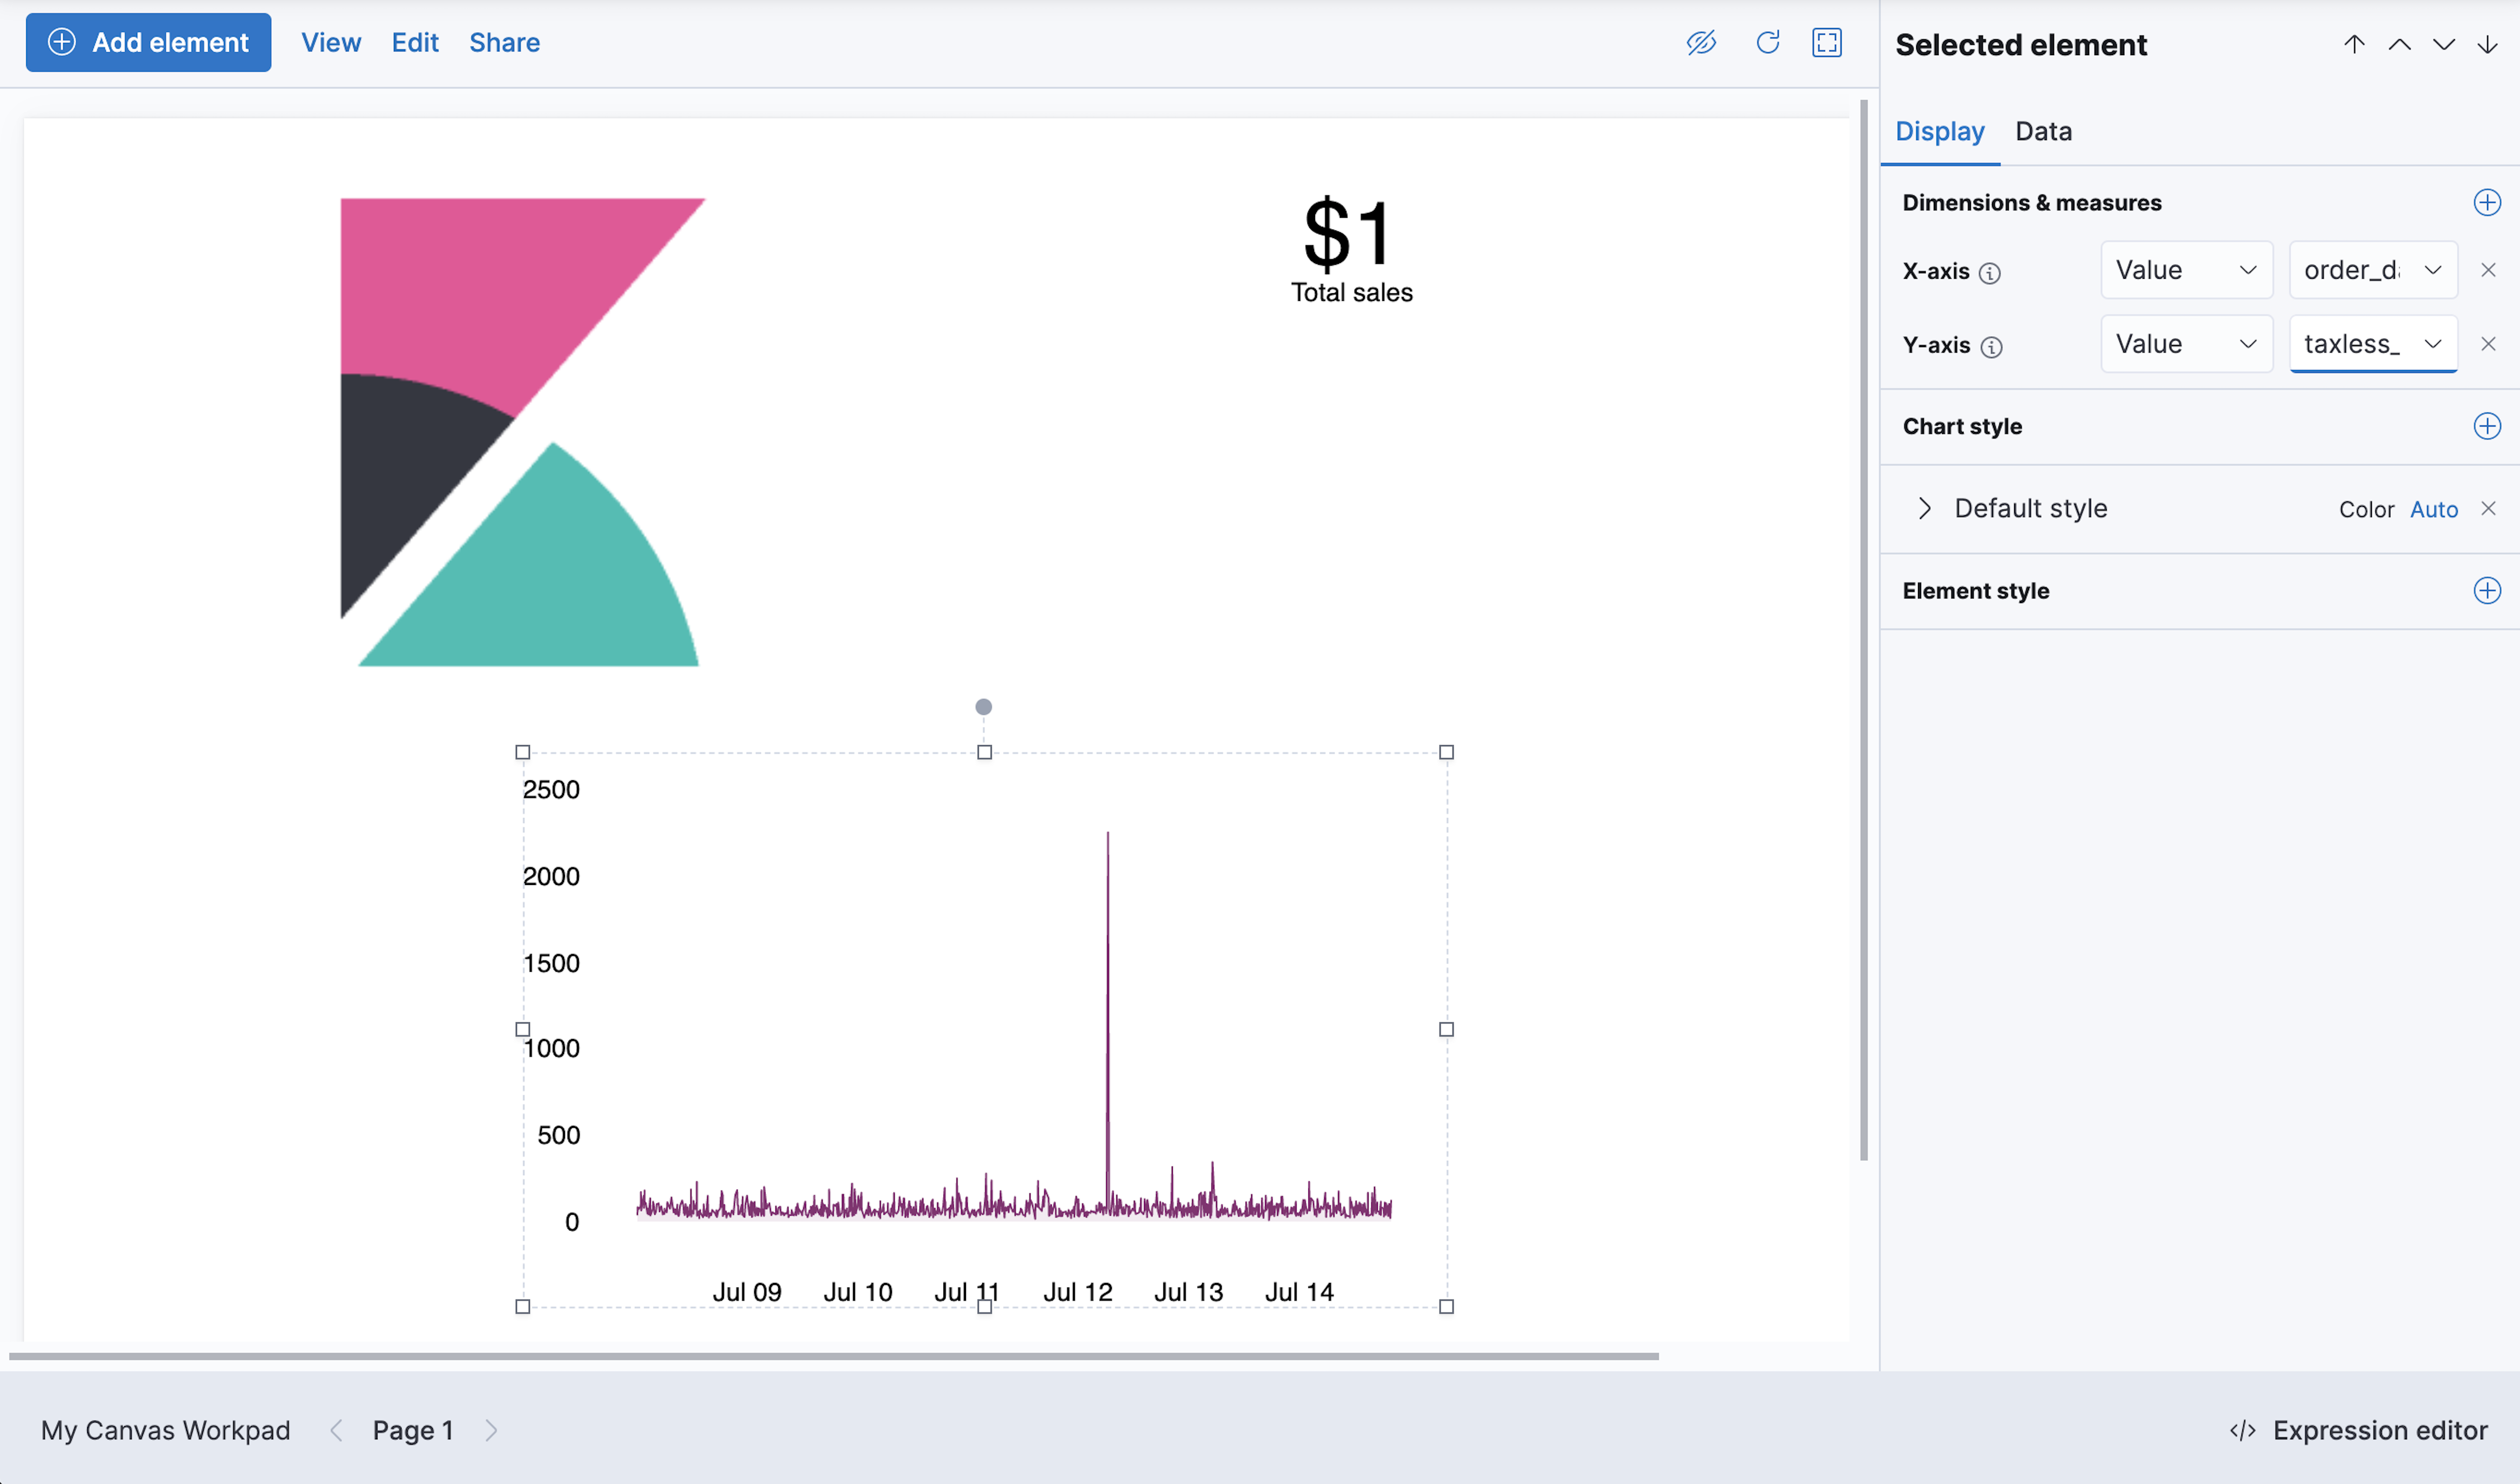
Task: Remove the taxless Y-axis measure
Action: 2489,344
